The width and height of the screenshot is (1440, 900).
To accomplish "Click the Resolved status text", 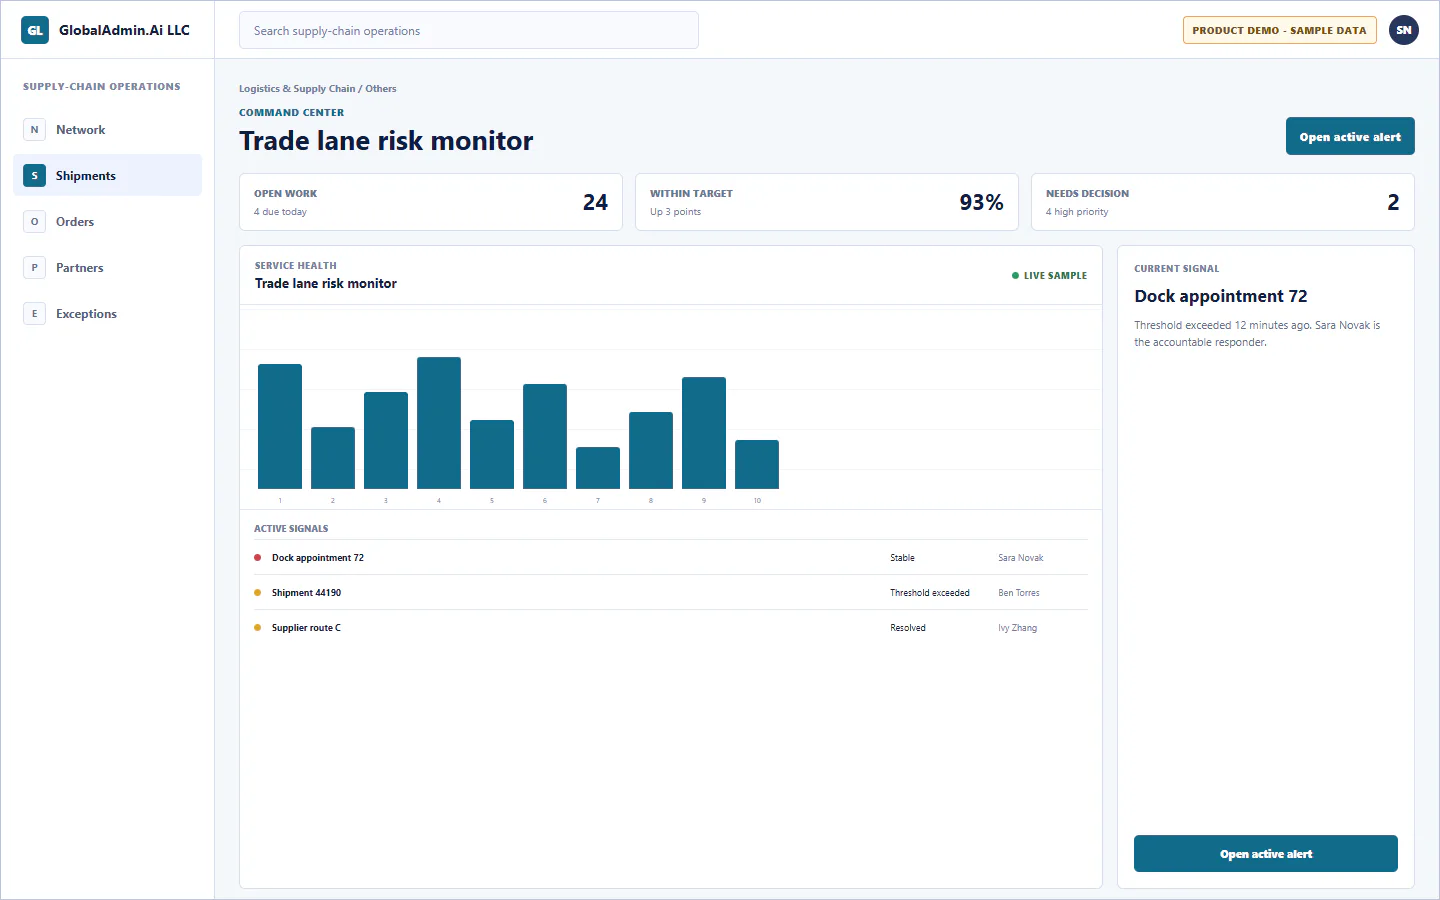I will click(908, 628).
